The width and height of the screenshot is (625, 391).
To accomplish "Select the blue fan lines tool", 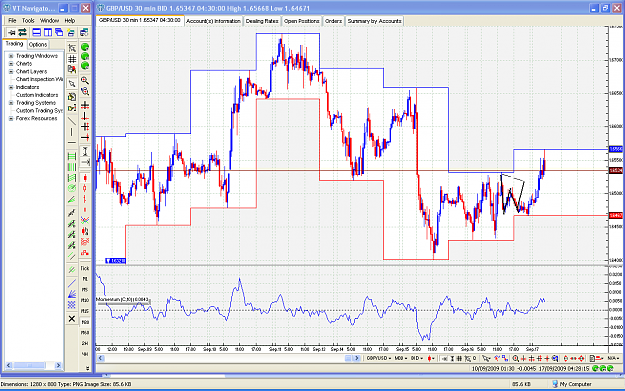I will (72, 294).
